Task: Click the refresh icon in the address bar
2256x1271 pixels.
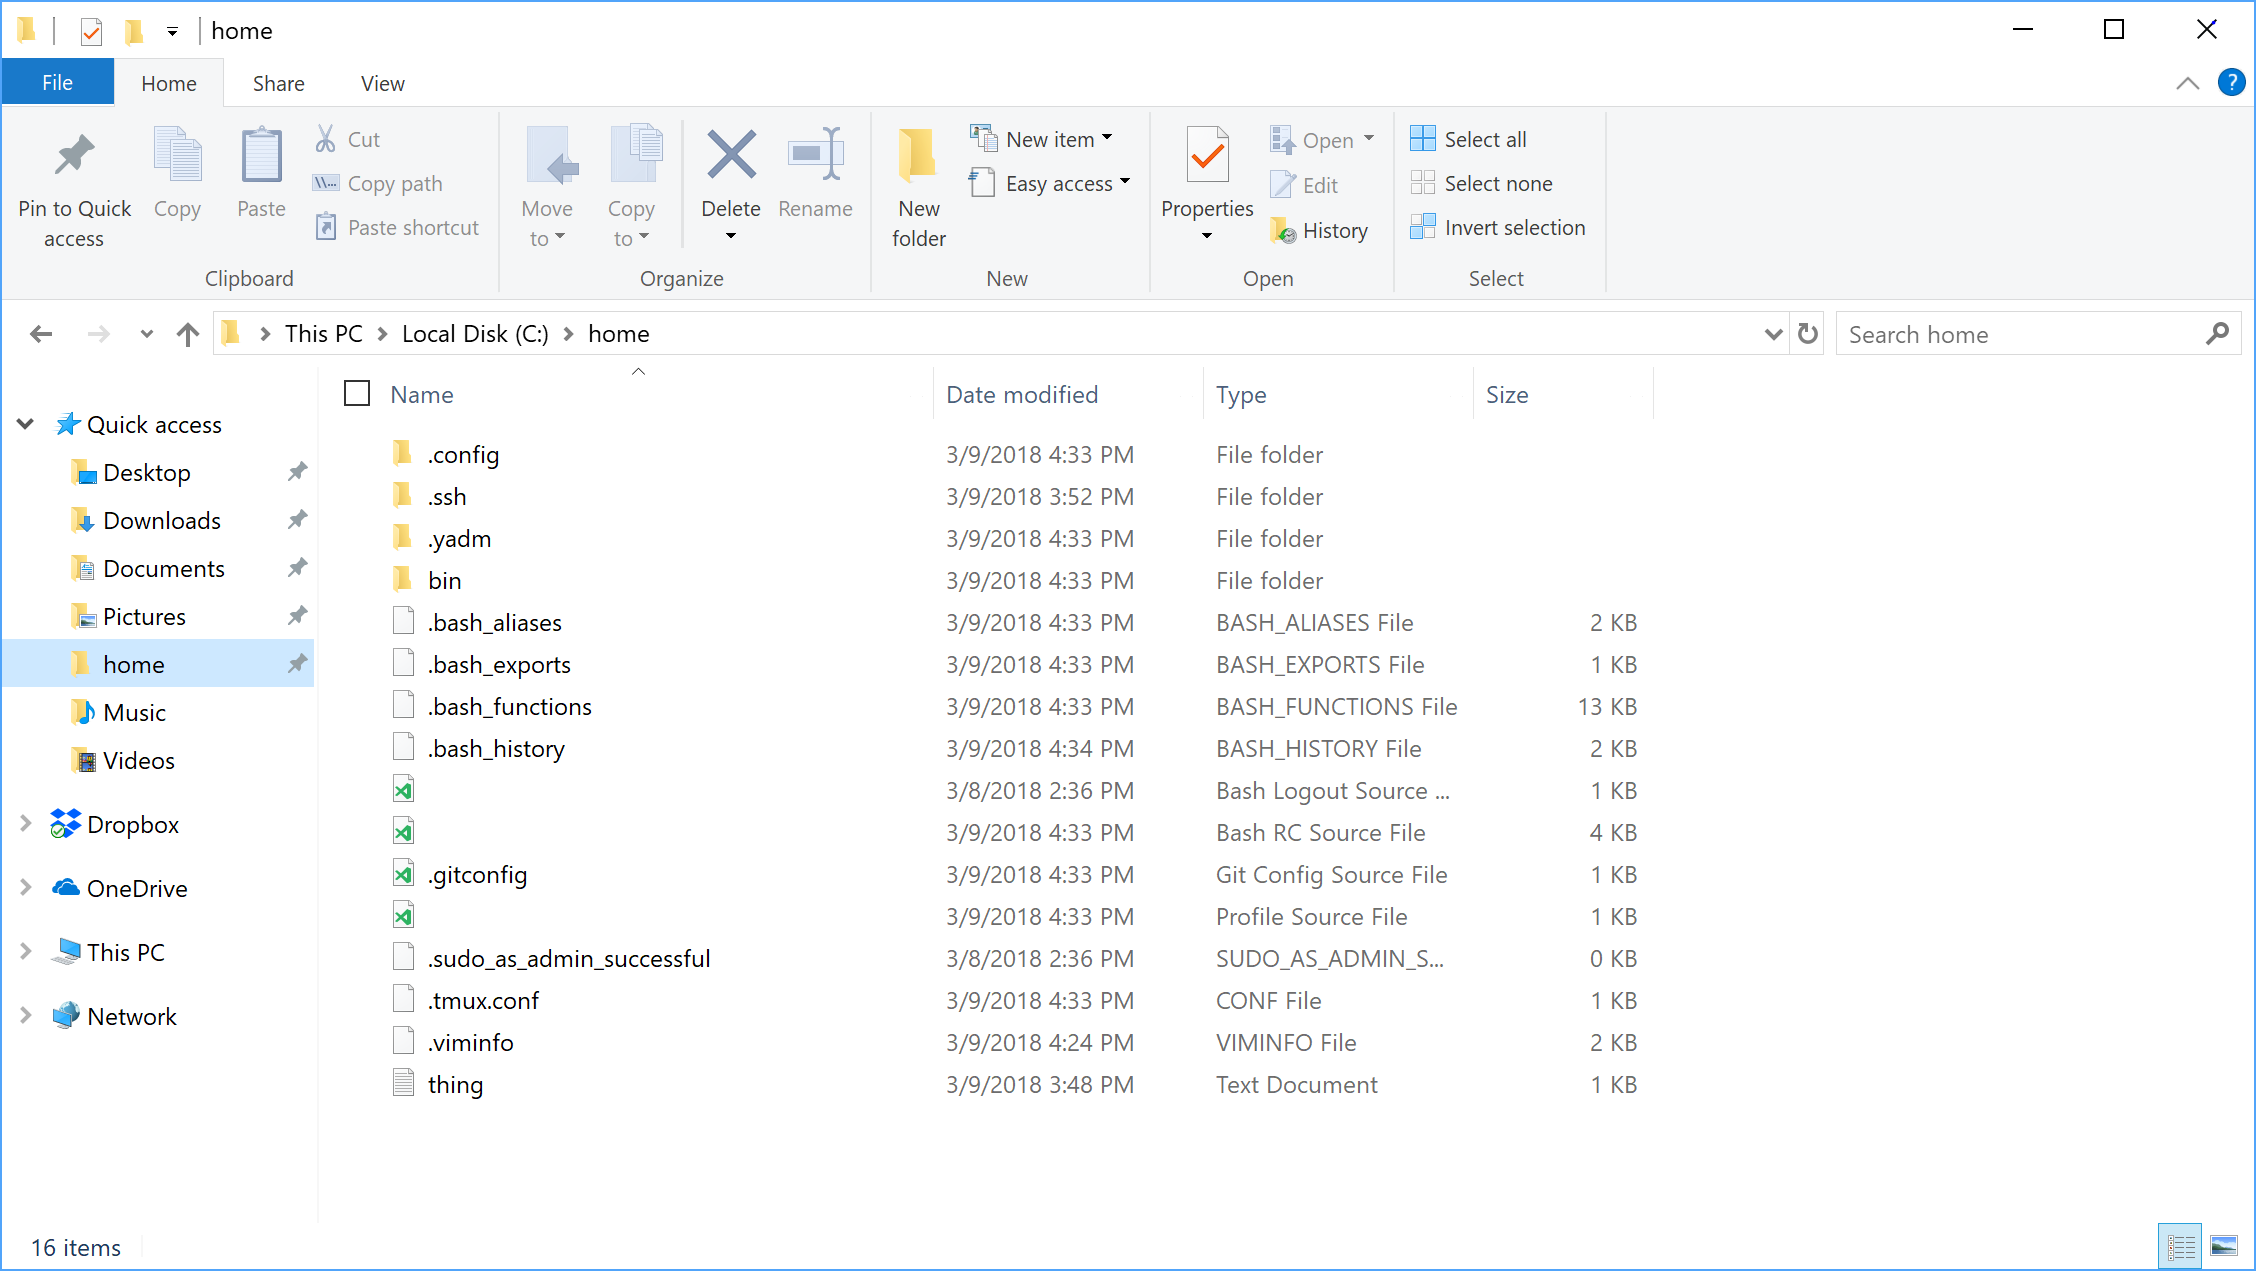Action: pyautogui.click(x=1806, y=333)
